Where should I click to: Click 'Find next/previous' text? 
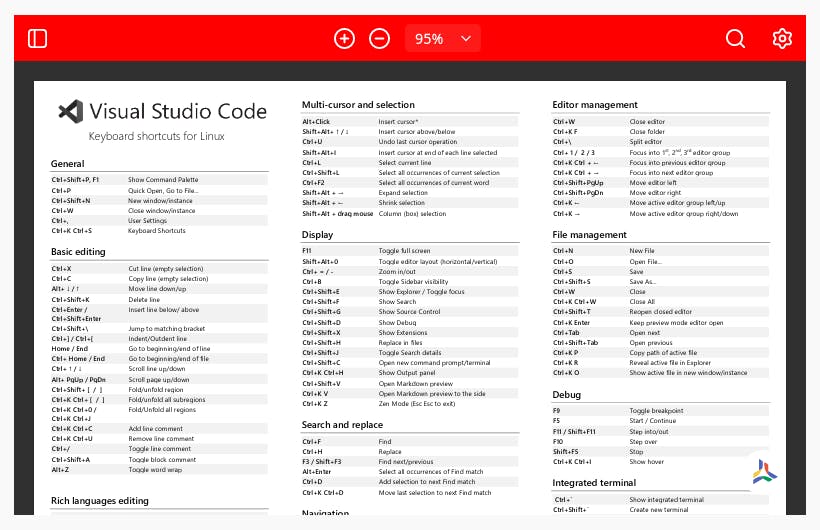click(406, 462)
